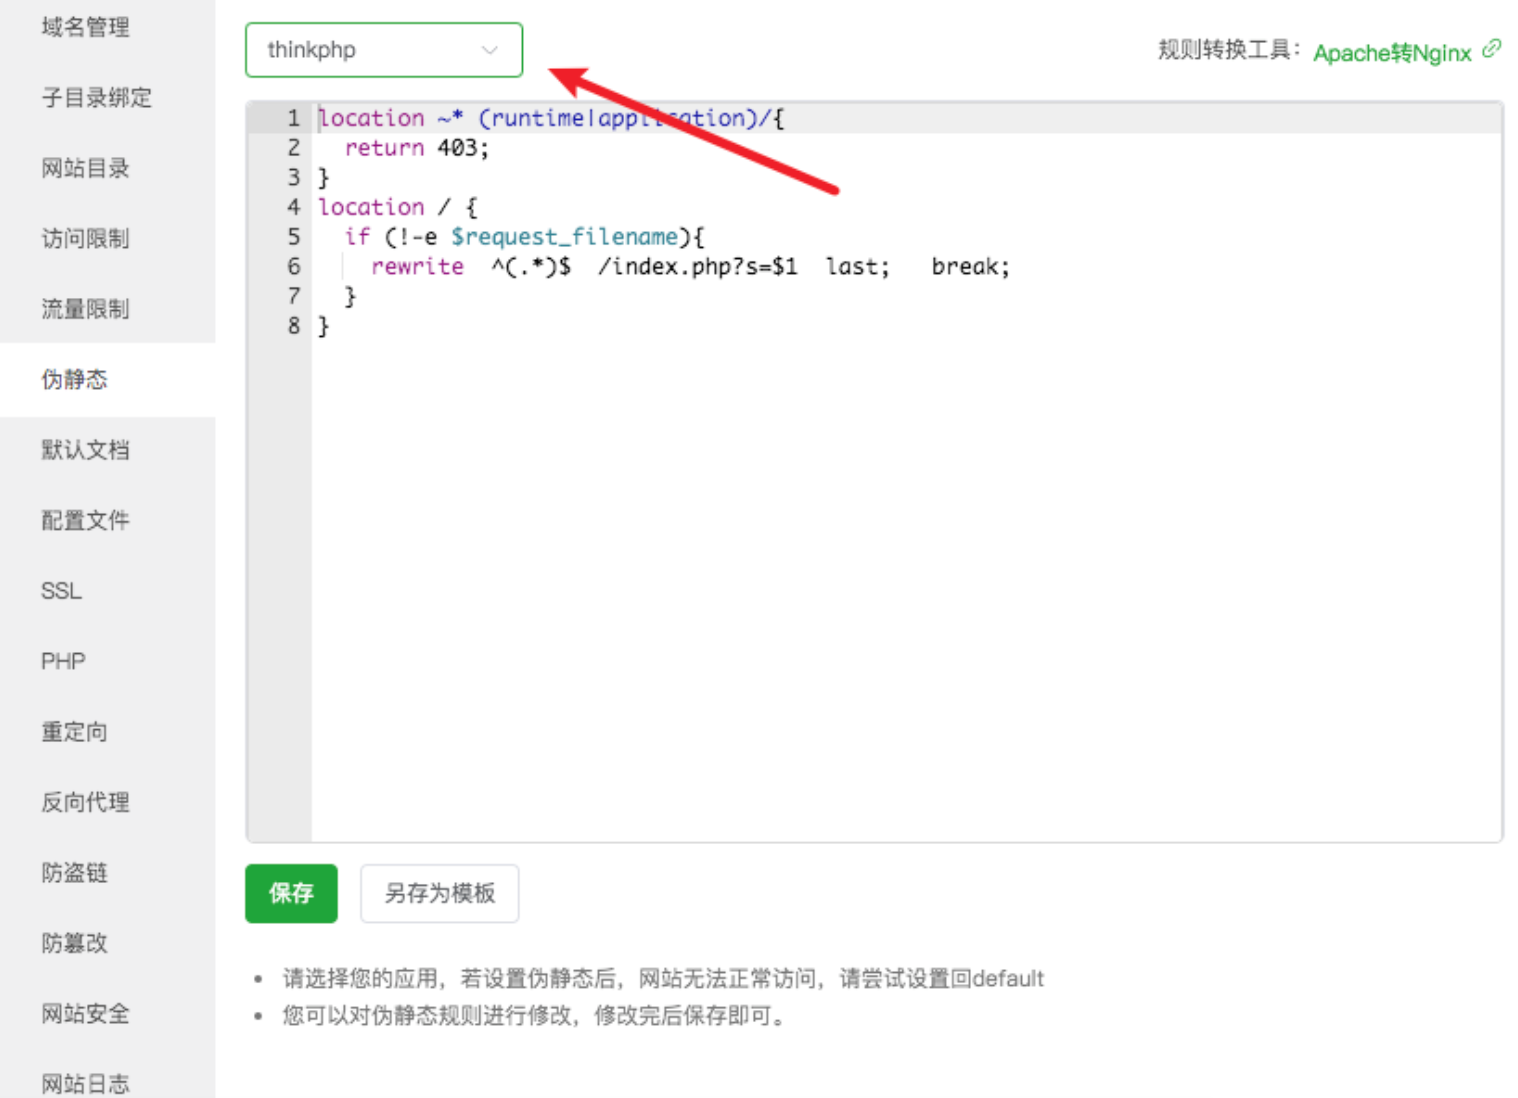This screenshot has height=1098, width=1518.
Task: Open the 防盗链 section
Action: click(x=74, y=873)
